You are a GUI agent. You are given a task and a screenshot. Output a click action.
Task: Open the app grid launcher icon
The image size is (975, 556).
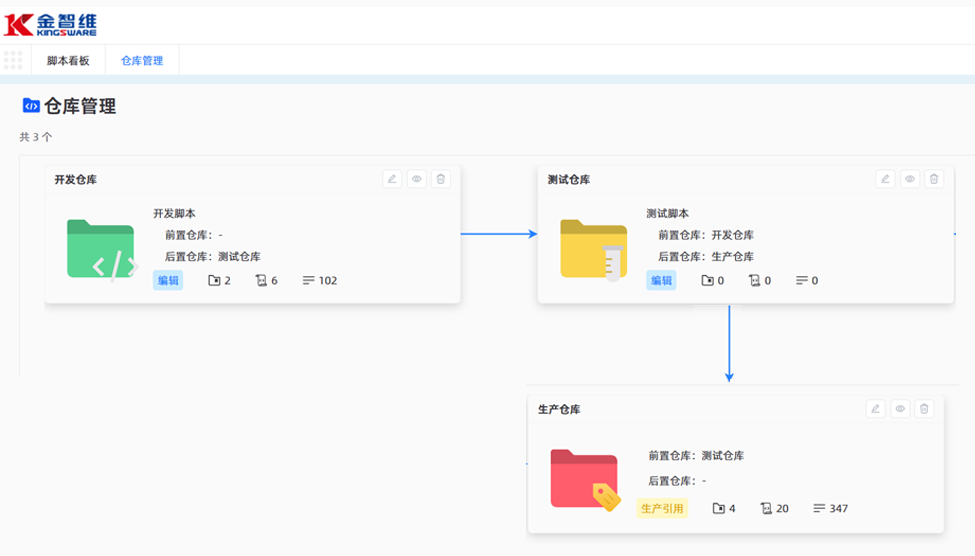click(x=13, y=60)
